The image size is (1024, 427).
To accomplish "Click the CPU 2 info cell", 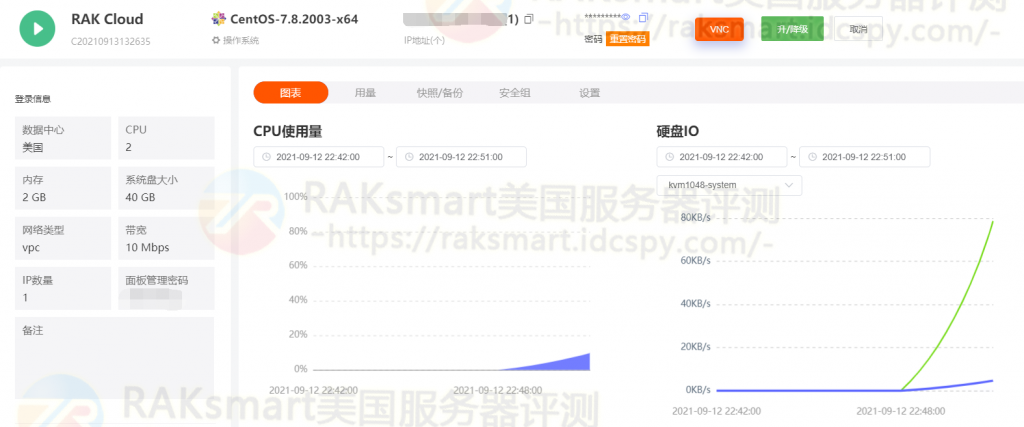I will pyautogui.click(x=167, y=138).
